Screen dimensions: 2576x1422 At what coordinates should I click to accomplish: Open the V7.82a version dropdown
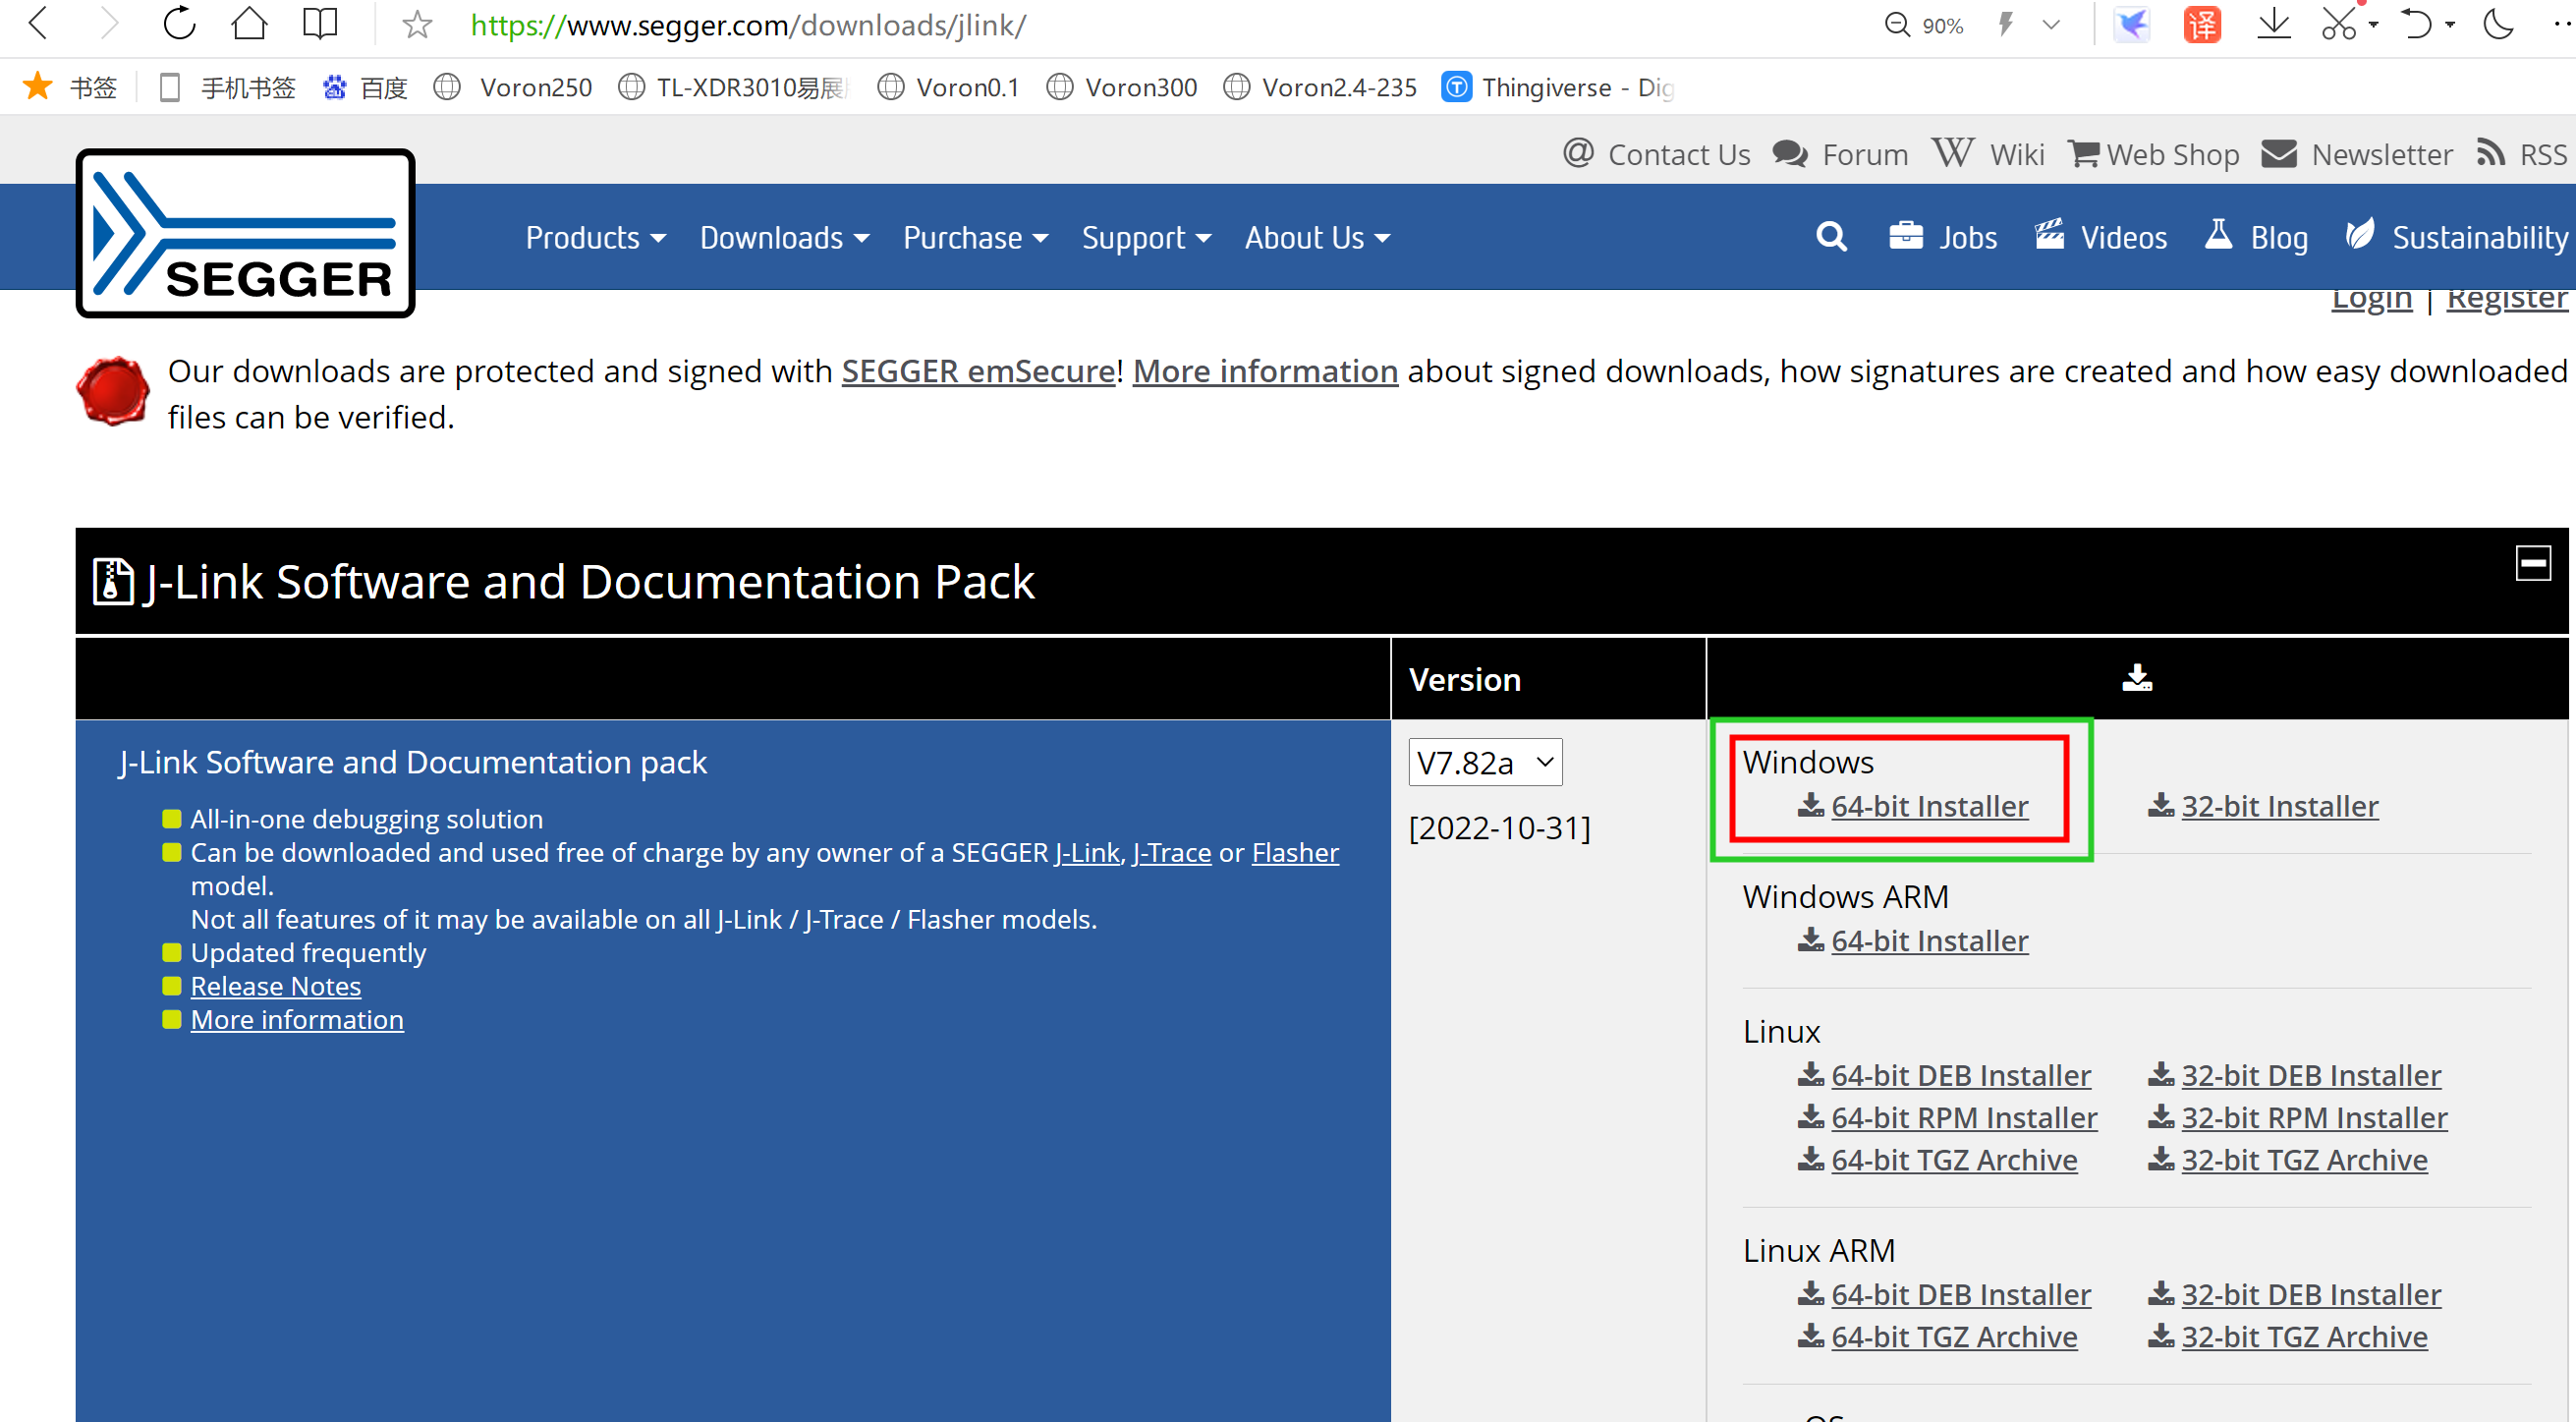tap(1485, 763)
